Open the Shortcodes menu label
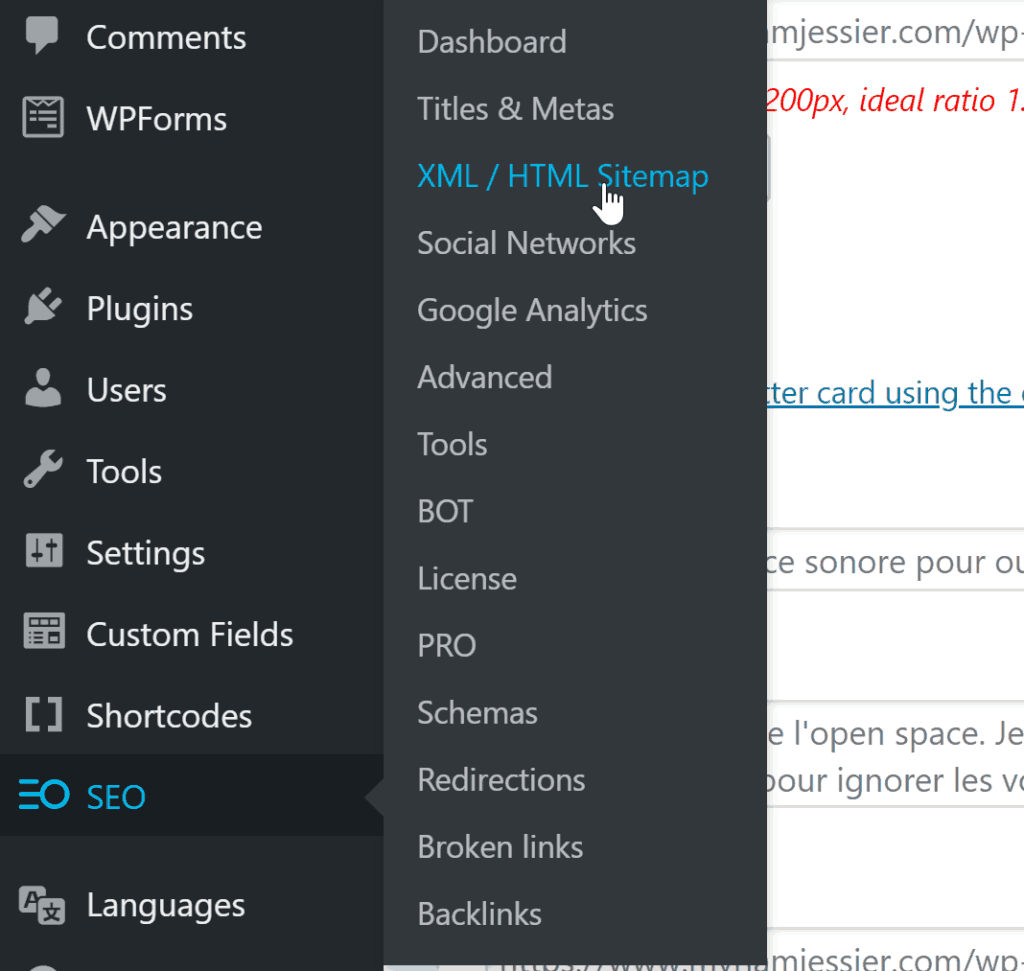 [x=169, y=716]
